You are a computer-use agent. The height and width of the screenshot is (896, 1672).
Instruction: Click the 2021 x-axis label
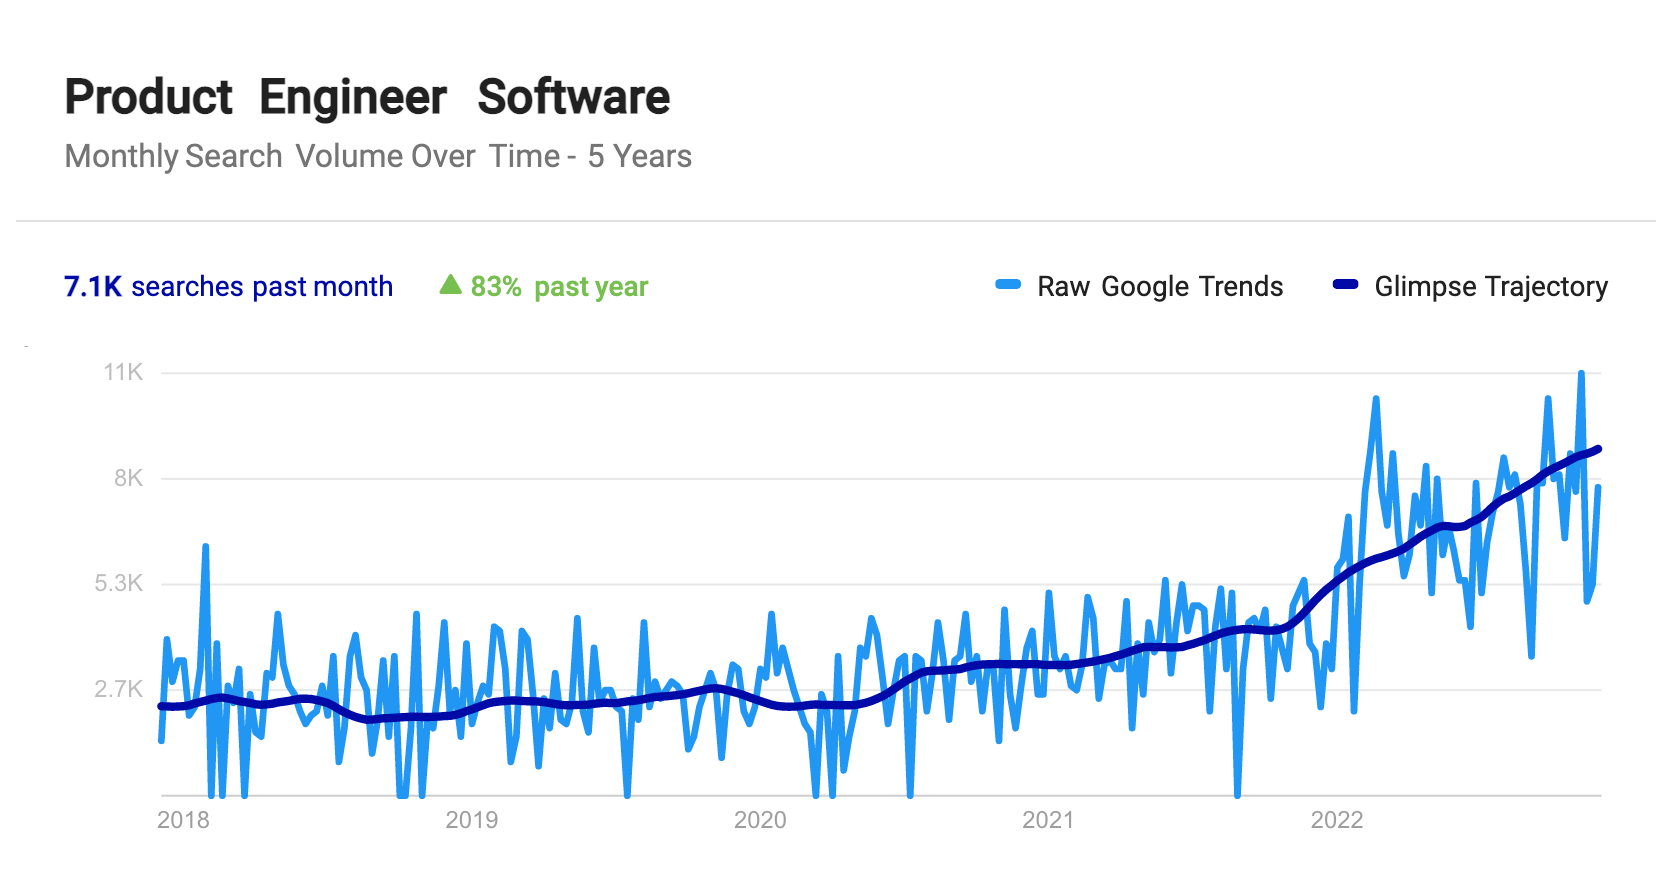click(1048, 820)
